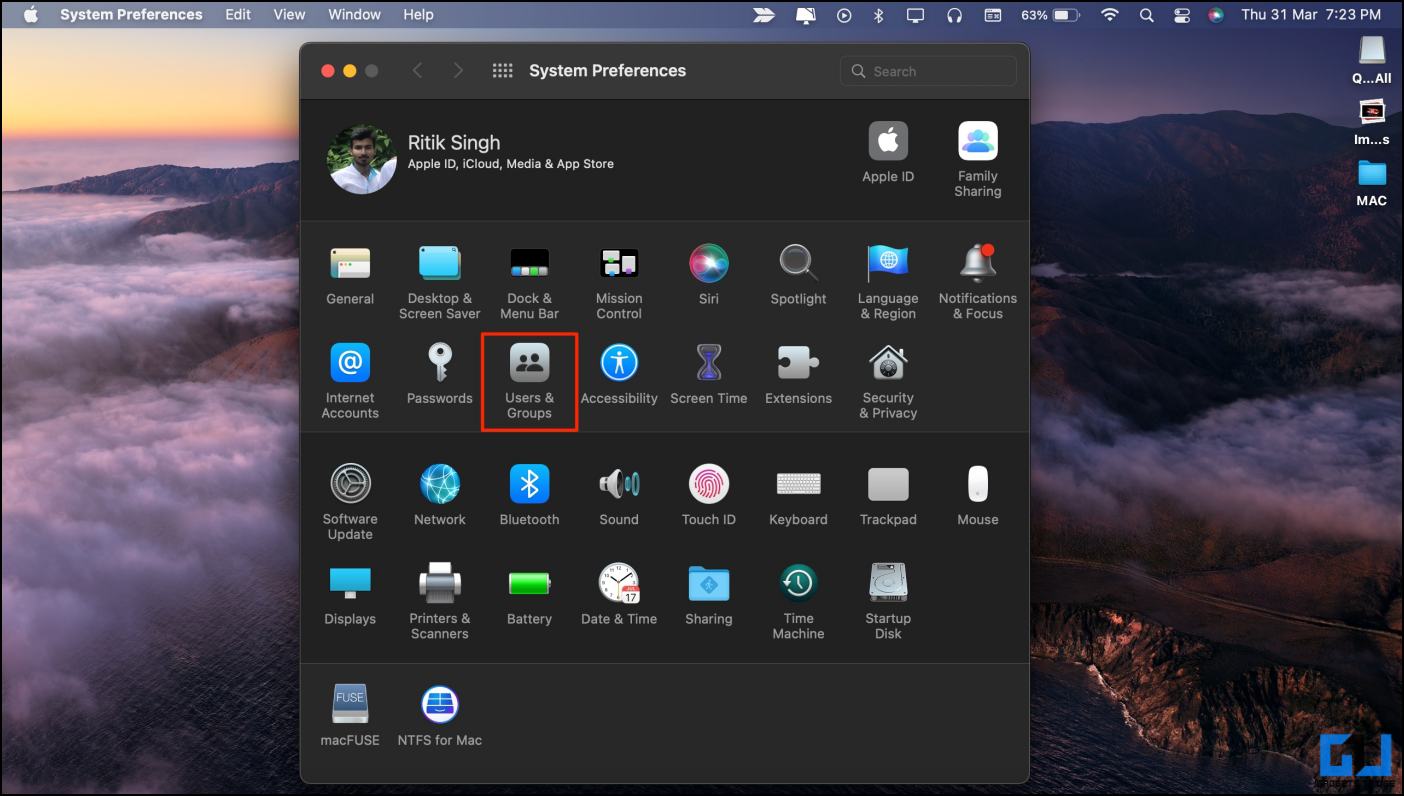This screenshot has width=1404, height=796.
Task: Open the Window menu
Action: tap(354, 14)
